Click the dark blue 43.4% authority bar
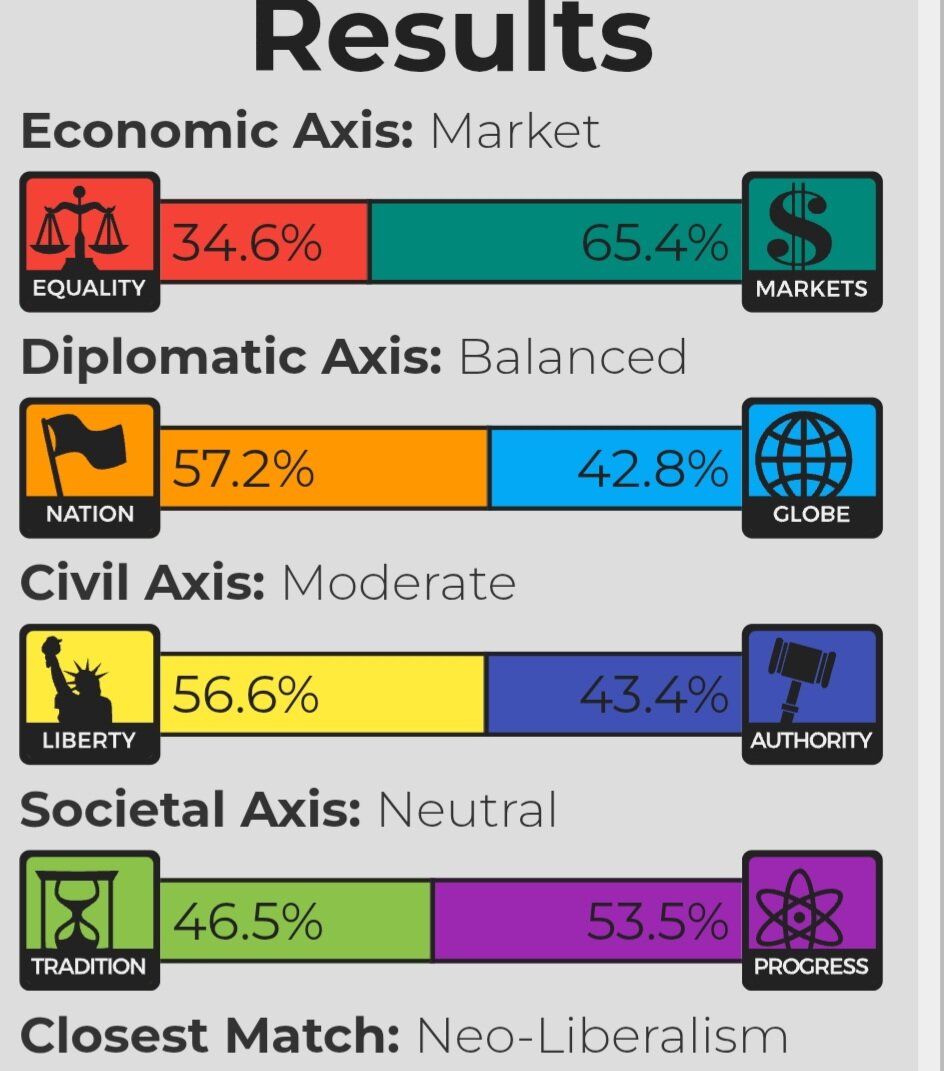This screenshot has width=944, height=1071. click(613, 694)
